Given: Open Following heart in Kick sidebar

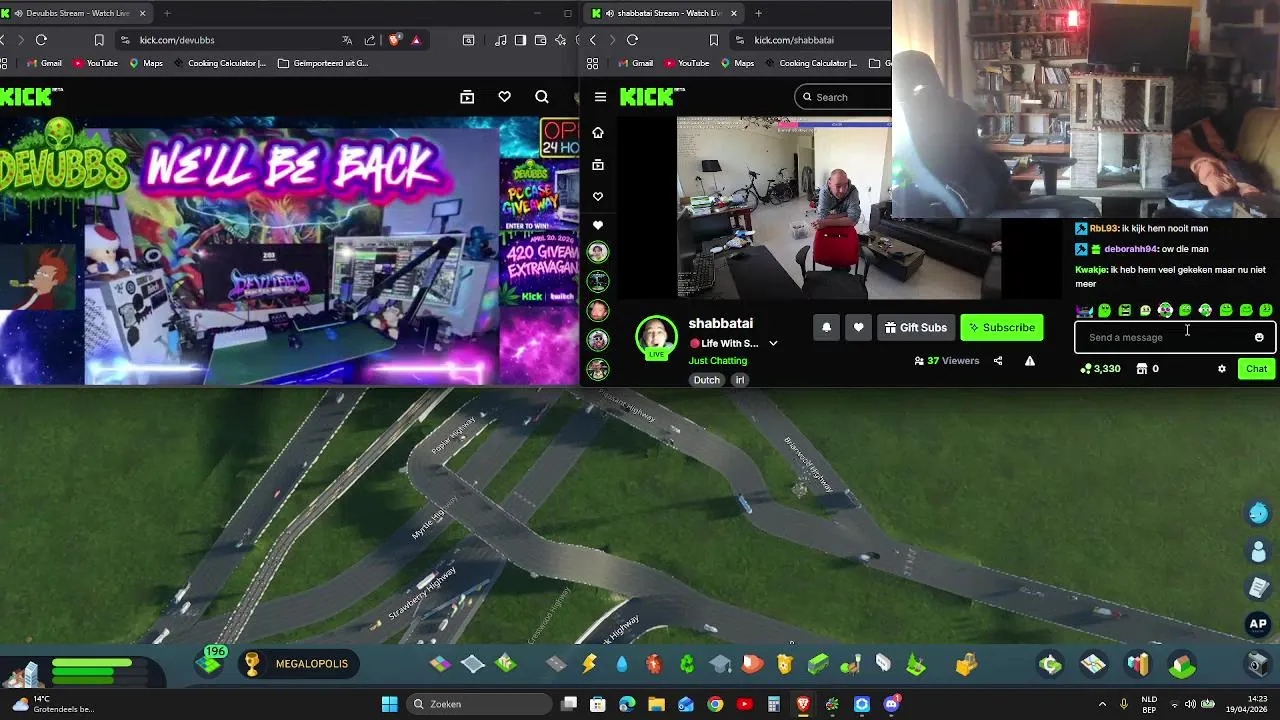Looking at the screenshot, I should click(598, 196).
